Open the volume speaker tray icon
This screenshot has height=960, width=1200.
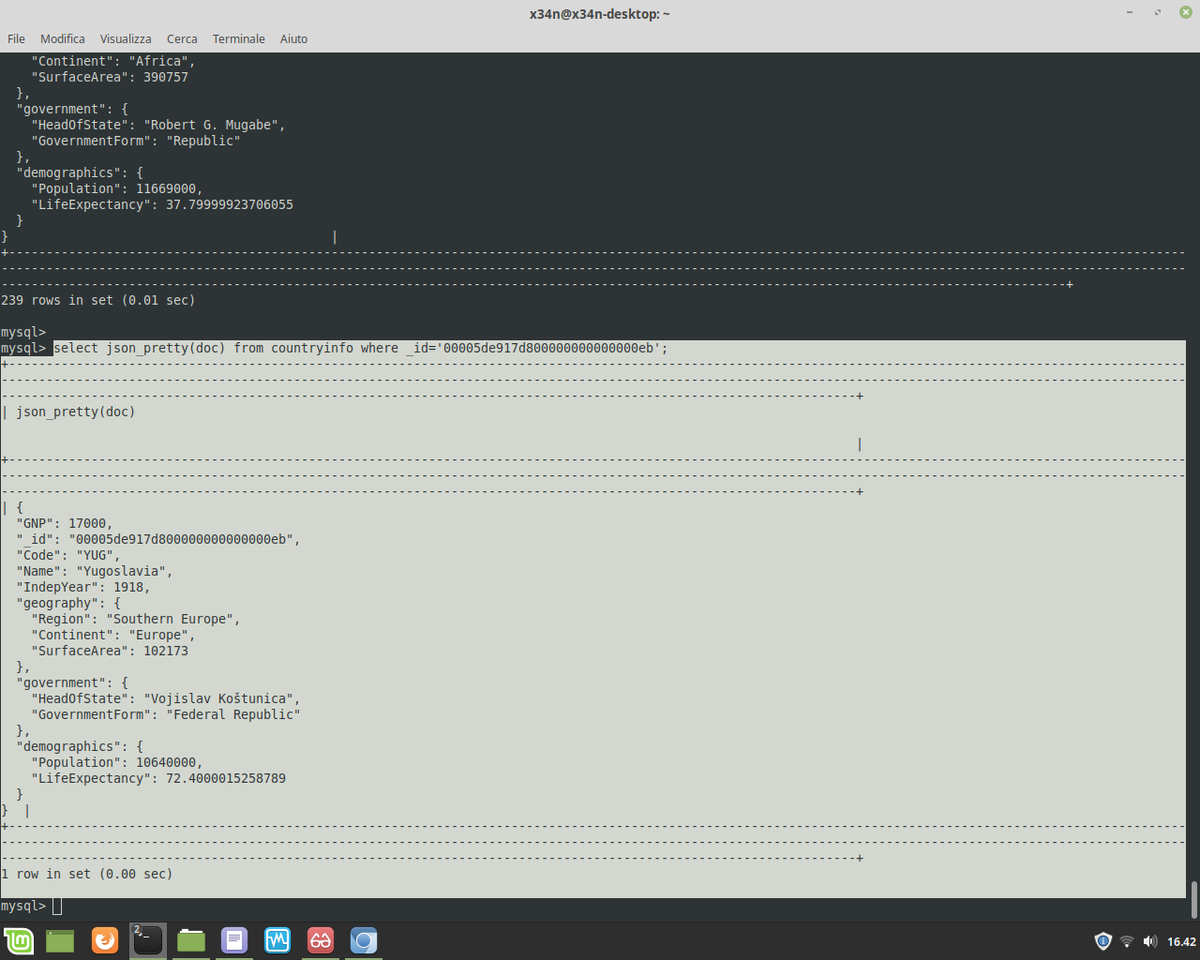1150,941
